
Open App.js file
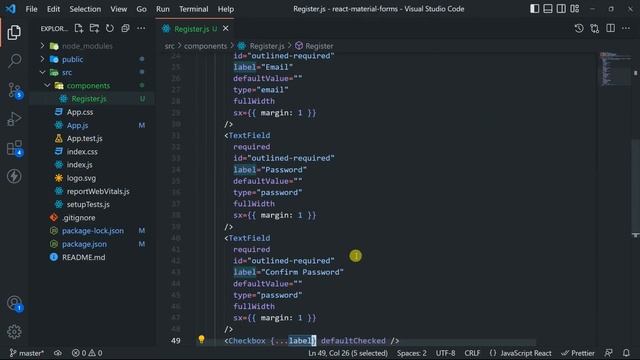point(78,125)
